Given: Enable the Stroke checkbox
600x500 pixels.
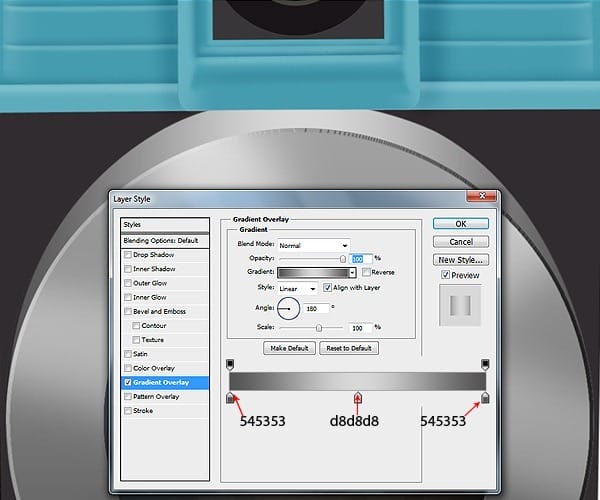Looking at the screenshot, I should [128, 410].
